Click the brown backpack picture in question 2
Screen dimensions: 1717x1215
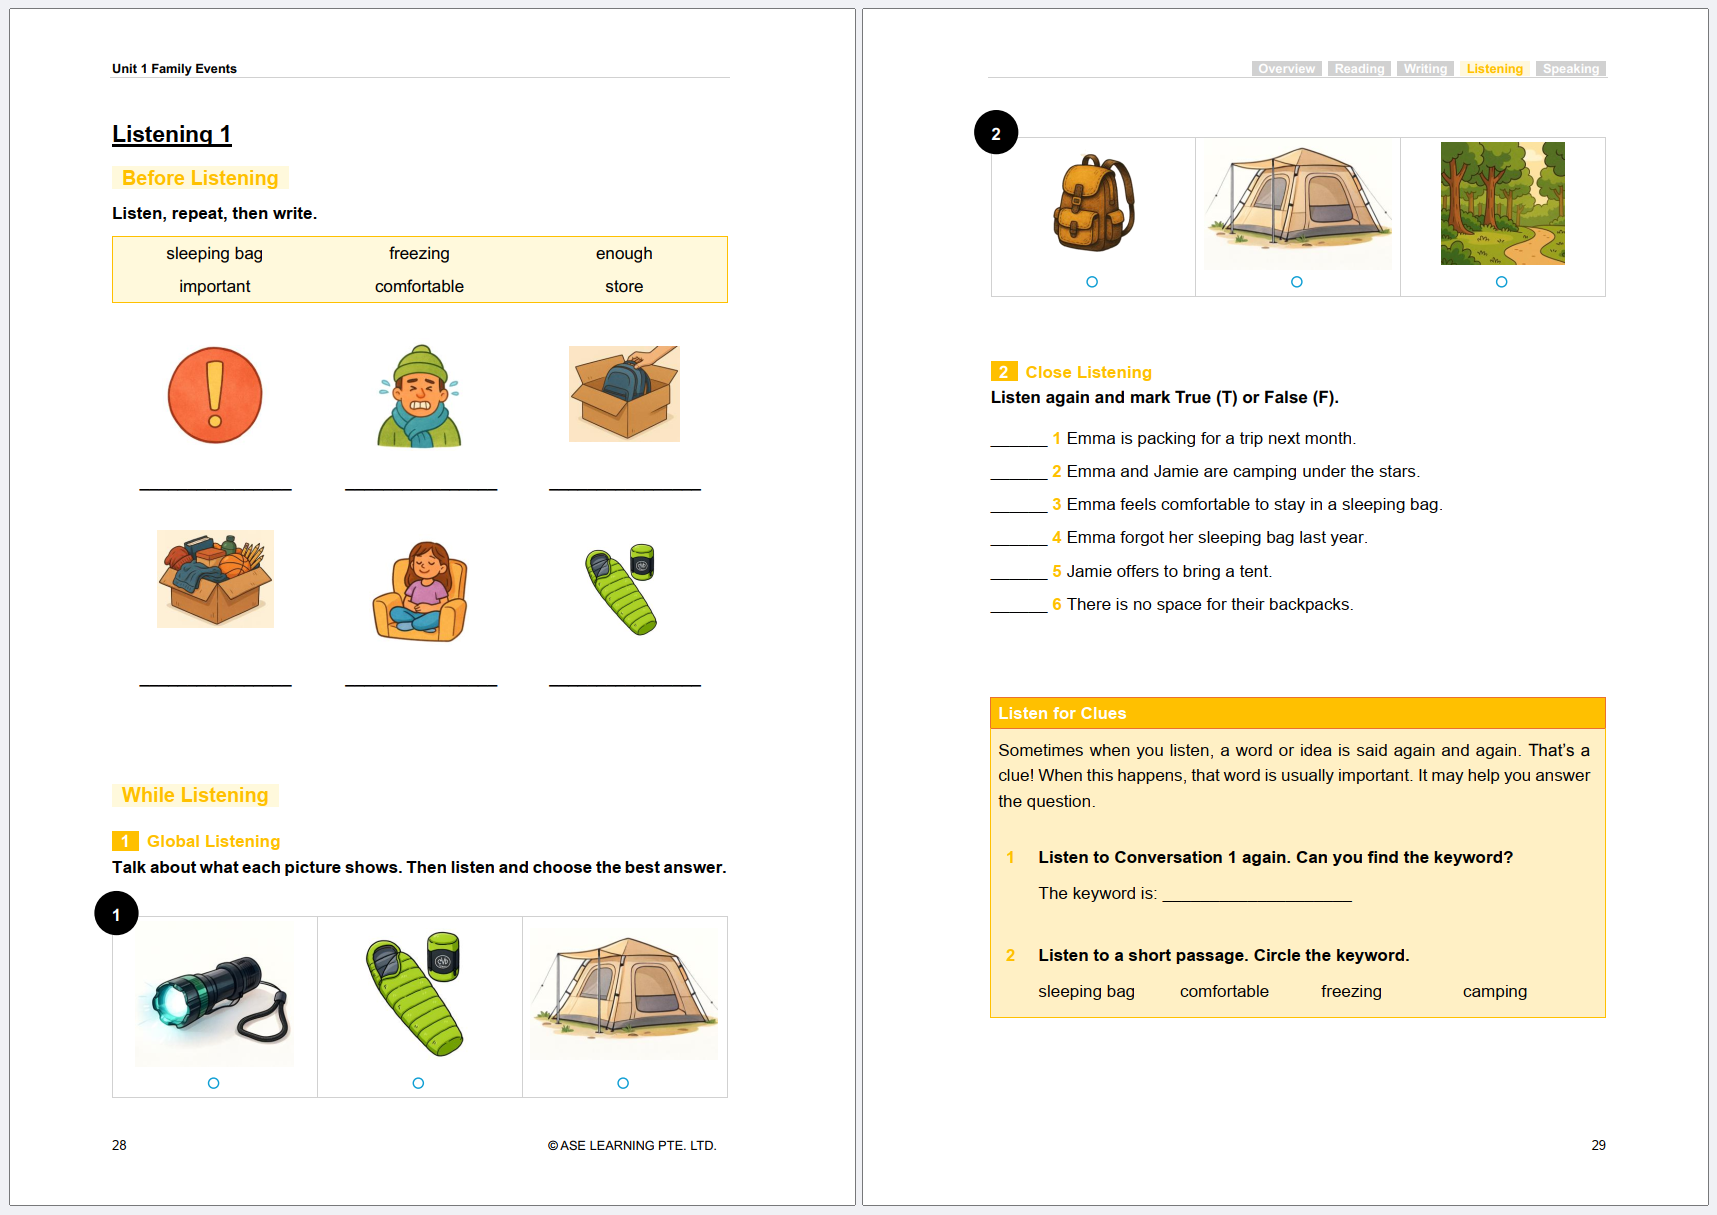click(1093, 204)
